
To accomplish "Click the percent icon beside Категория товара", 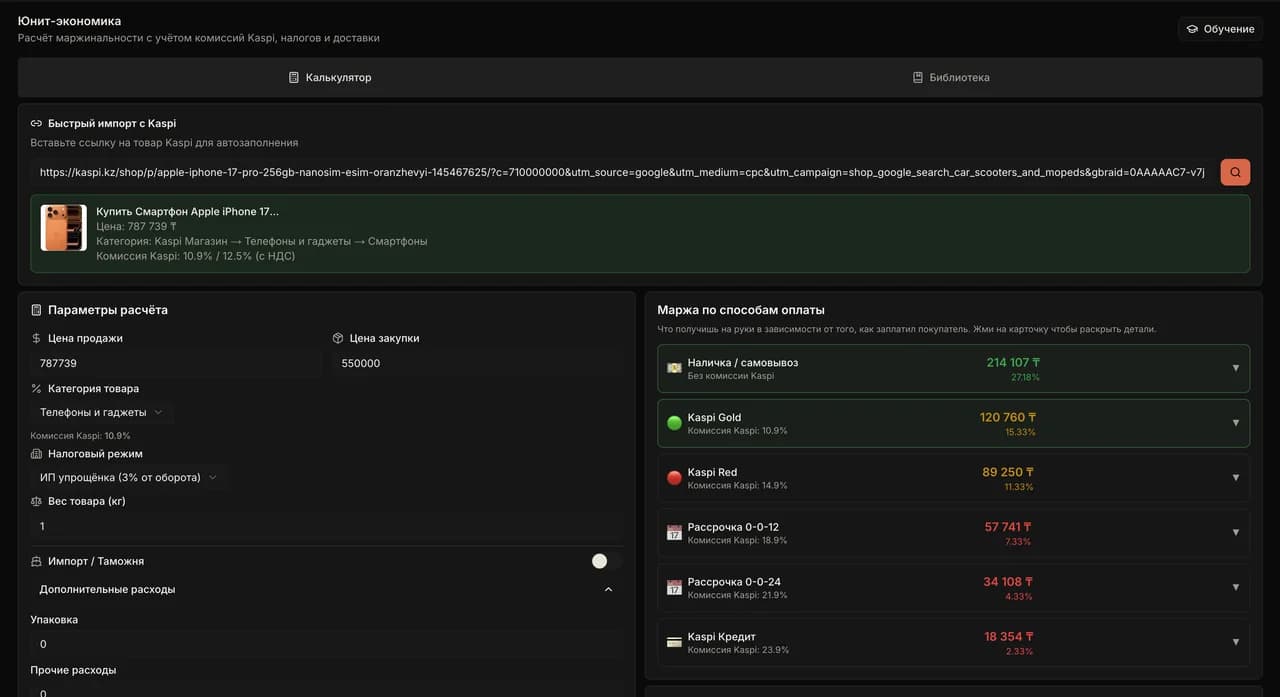I will coord(36,388).
